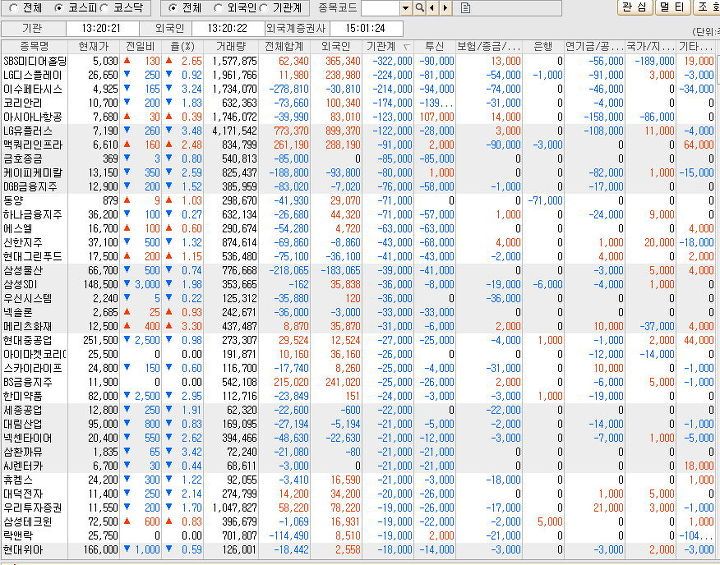Screen dimensions: 720x565
Task: Open the document icon next to arrows
Action: click(465, 8)
